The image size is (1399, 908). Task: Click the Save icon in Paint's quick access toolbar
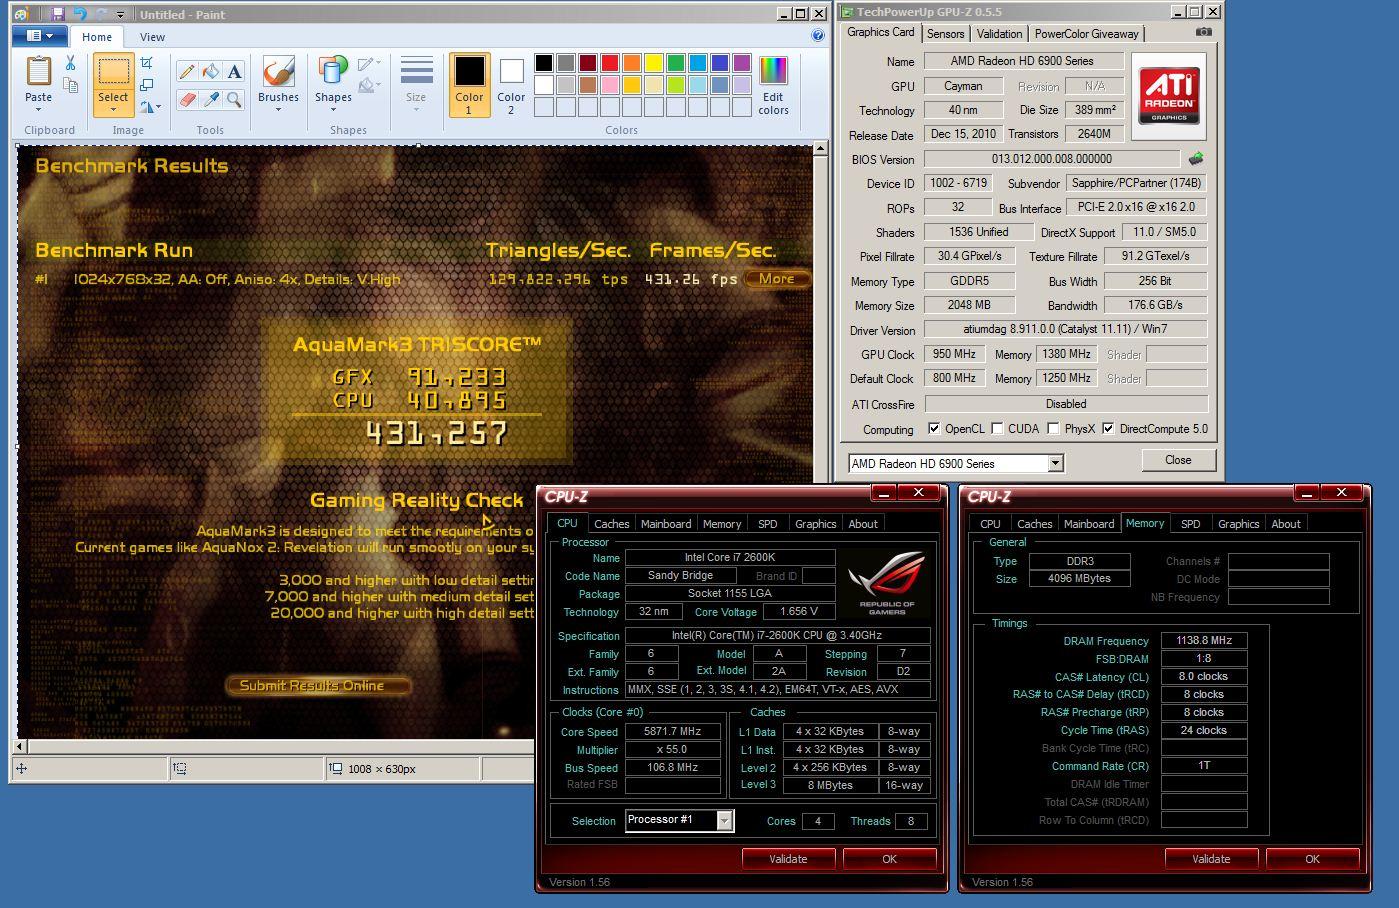pos(58,14)
